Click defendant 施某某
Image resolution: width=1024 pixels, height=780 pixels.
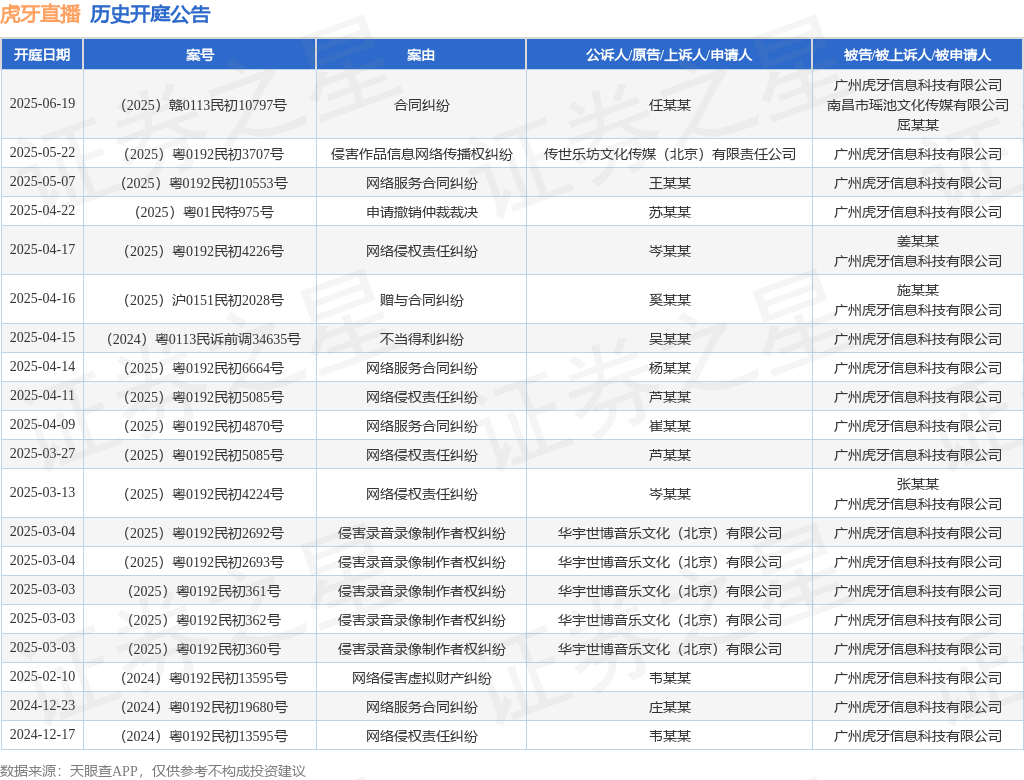click(918, 290)
